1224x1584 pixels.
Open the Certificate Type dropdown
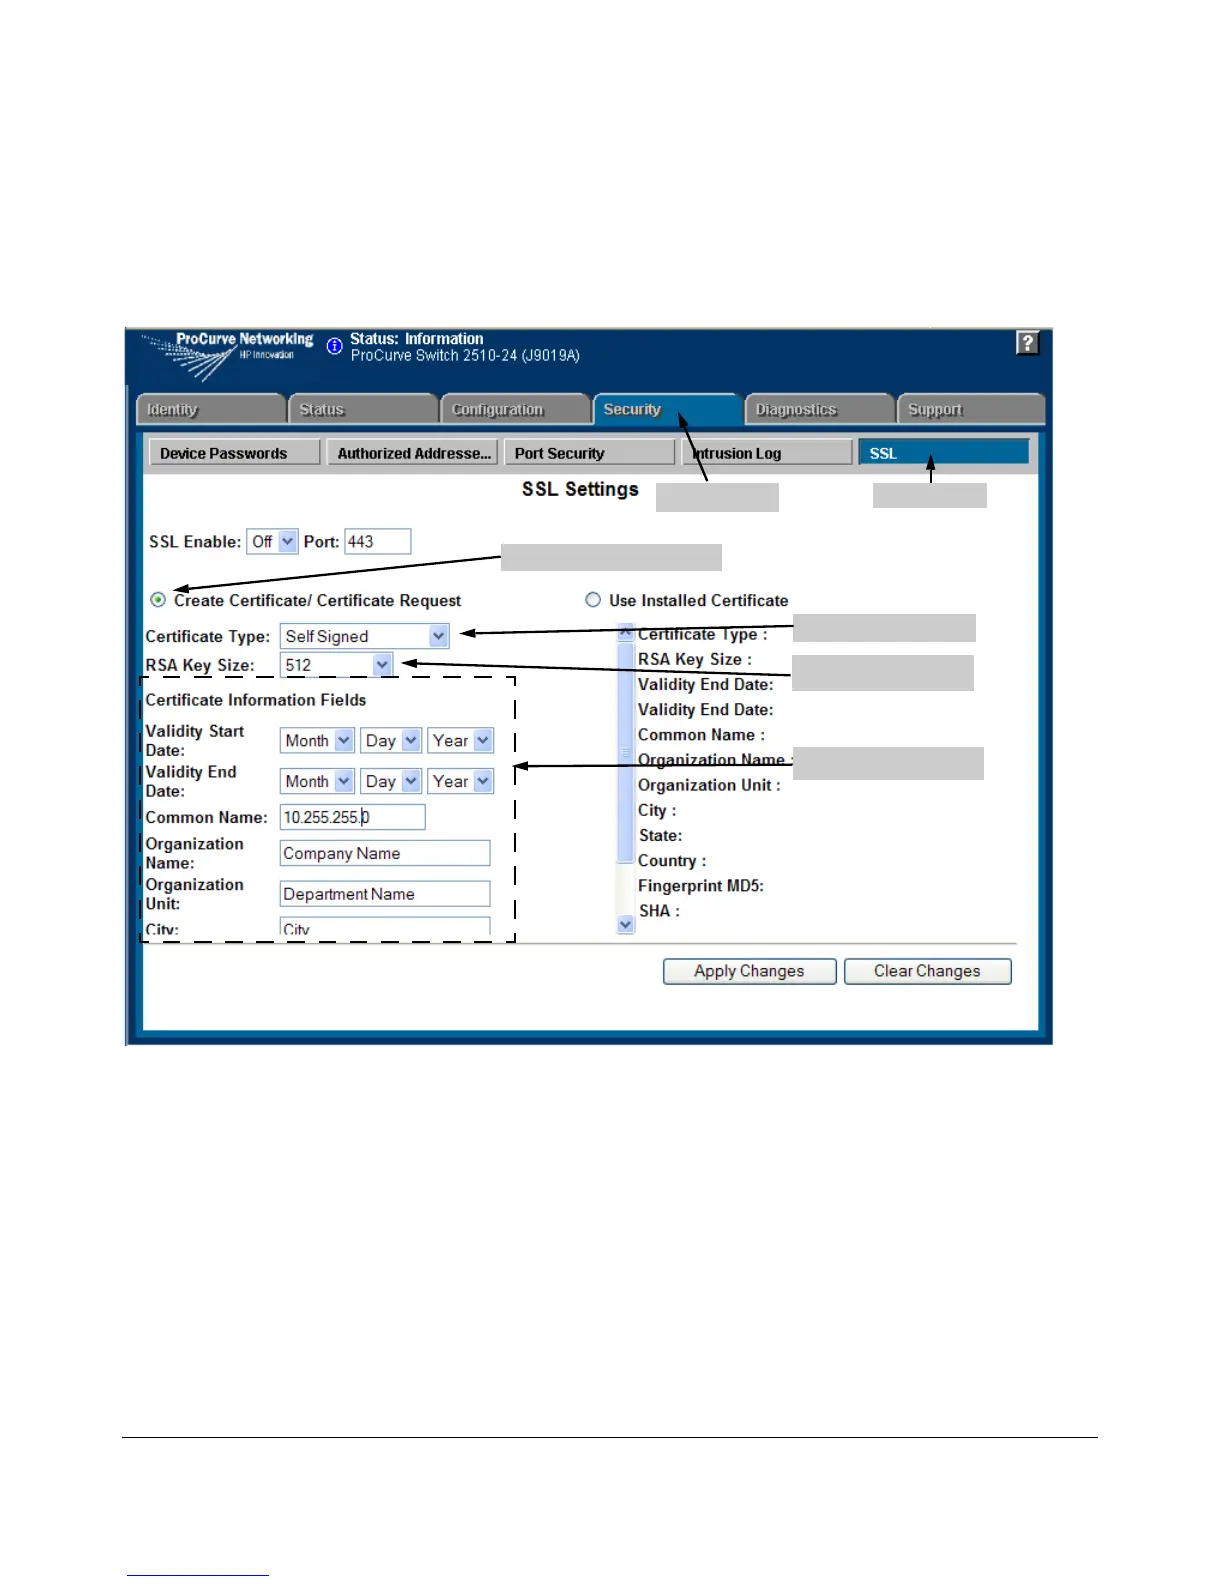(364, 636)
